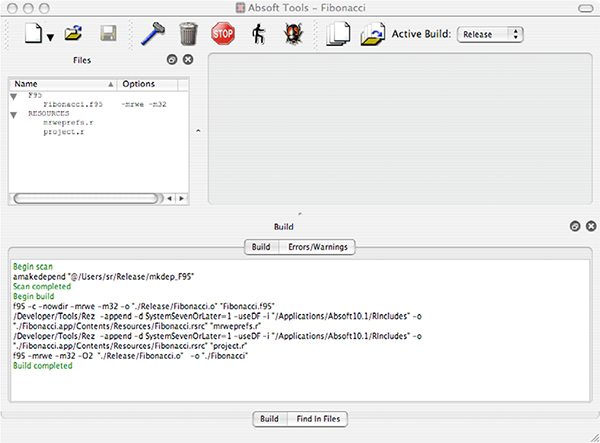Collapse the F95 group triangle
The width and height of the screenshot is (600, 443).
[14, 96]
